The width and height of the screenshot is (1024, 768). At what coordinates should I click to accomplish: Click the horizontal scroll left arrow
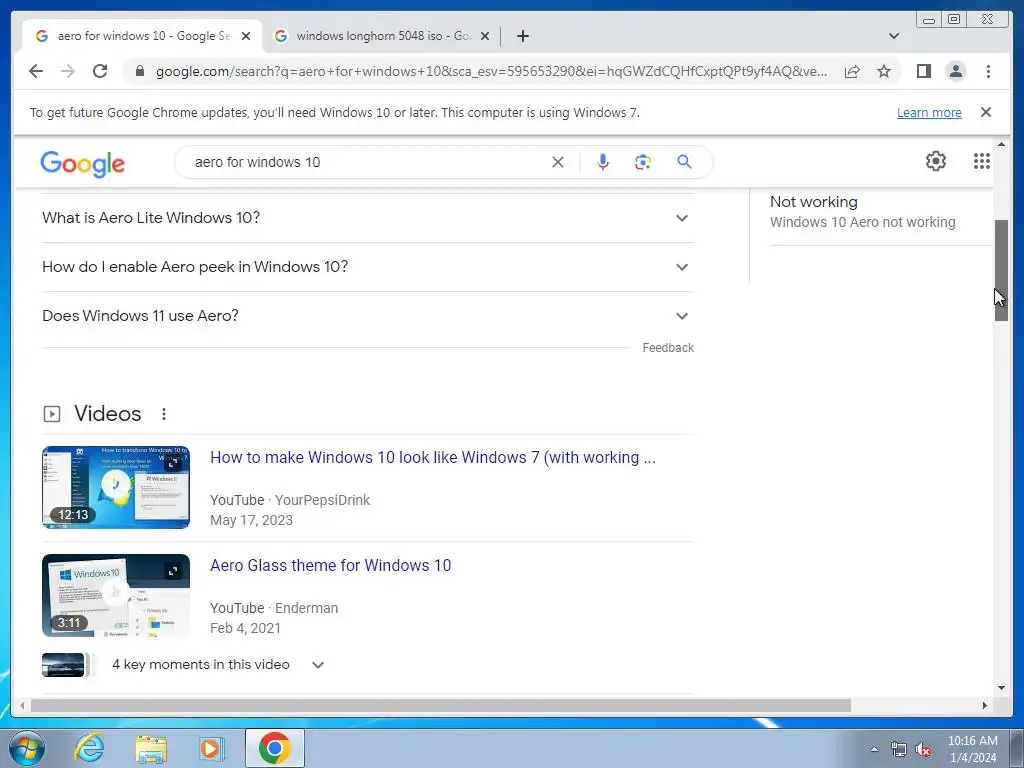click(22, 705)
